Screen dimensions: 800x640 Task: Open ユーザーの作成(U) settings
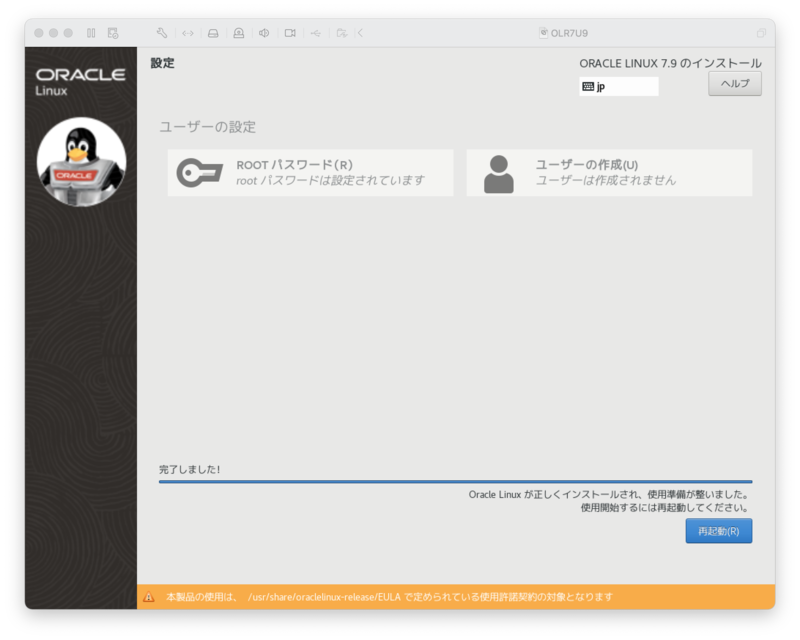[609, 173]
